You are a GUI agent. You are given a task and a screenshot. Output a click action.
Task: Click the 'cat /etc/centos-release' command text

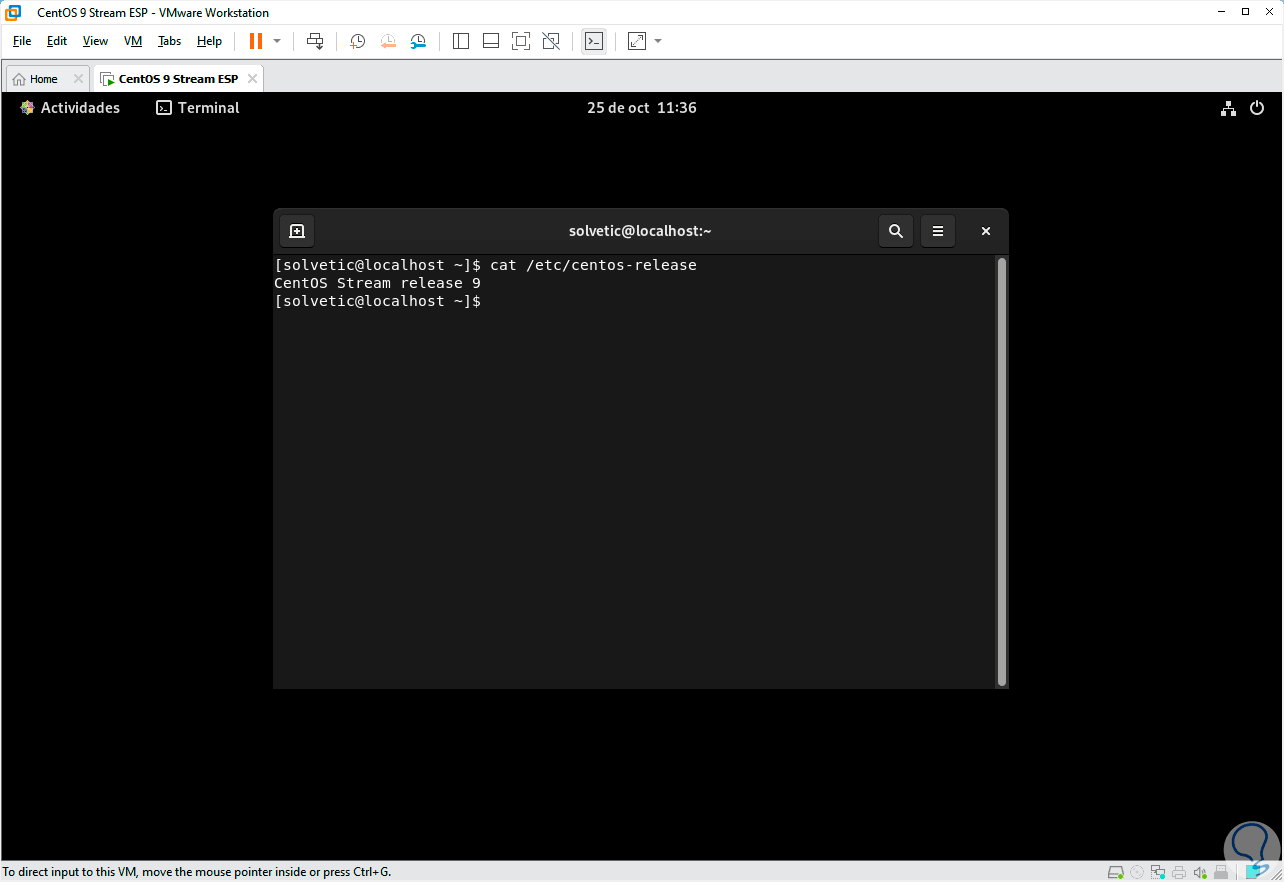pos(593,265)
